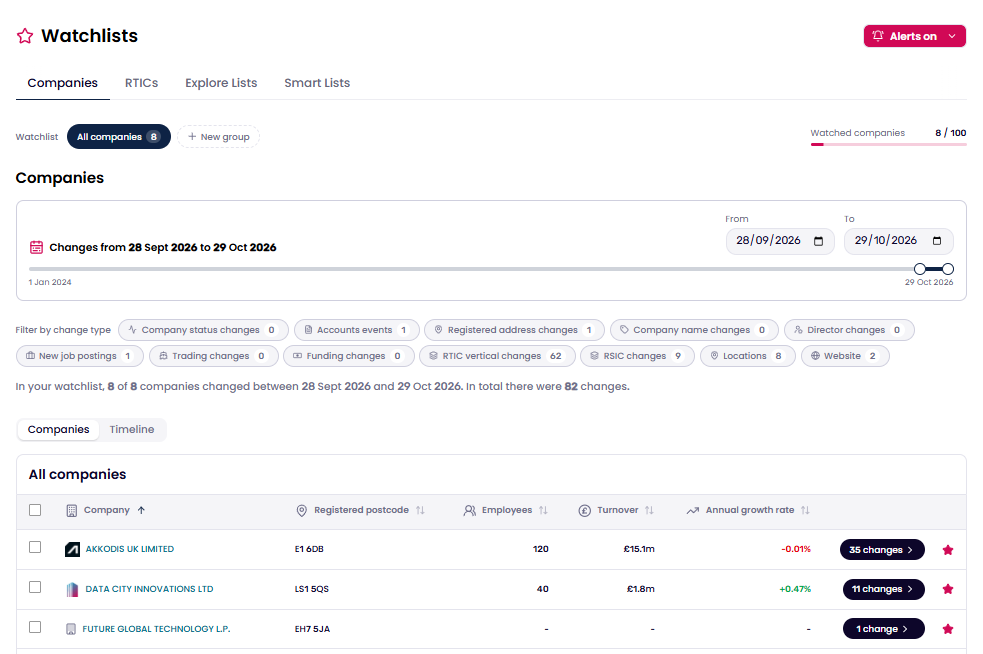983x654 pixels.
Task: Expand 1 change for Future Global Technology
Action: tap(883, 629)
